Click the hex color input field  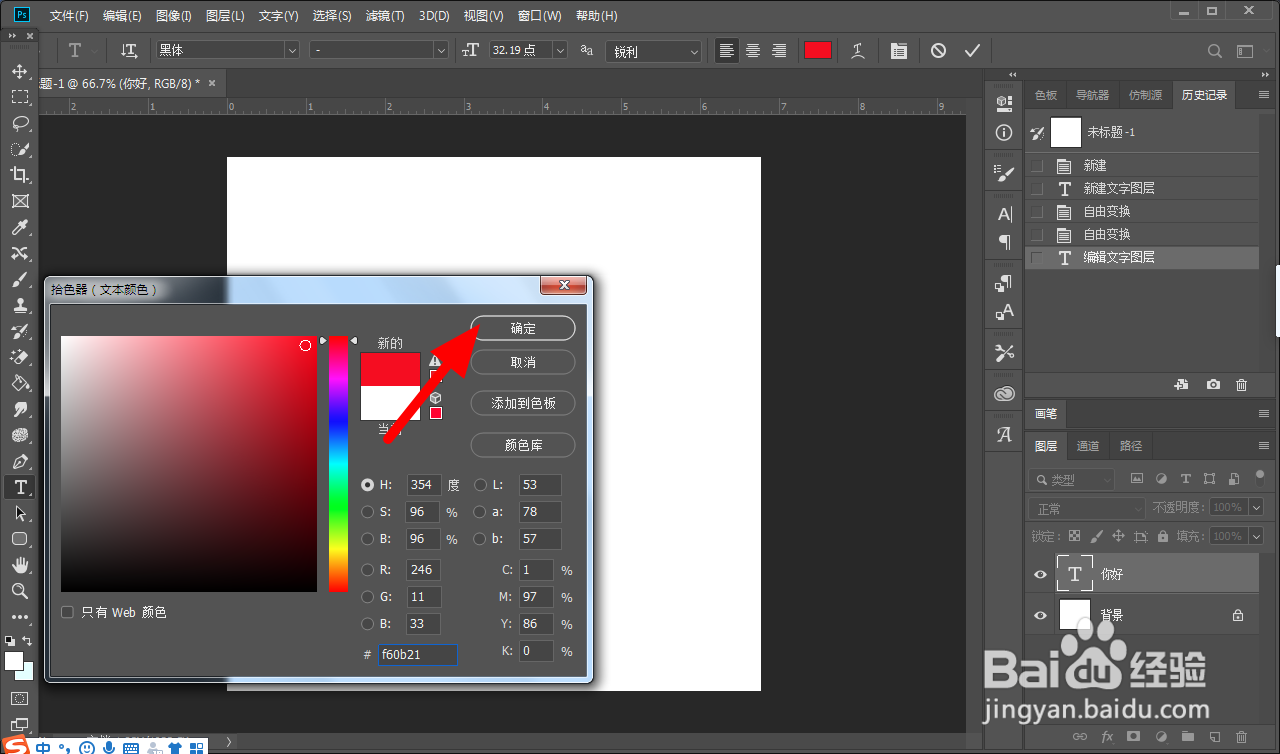417,655
